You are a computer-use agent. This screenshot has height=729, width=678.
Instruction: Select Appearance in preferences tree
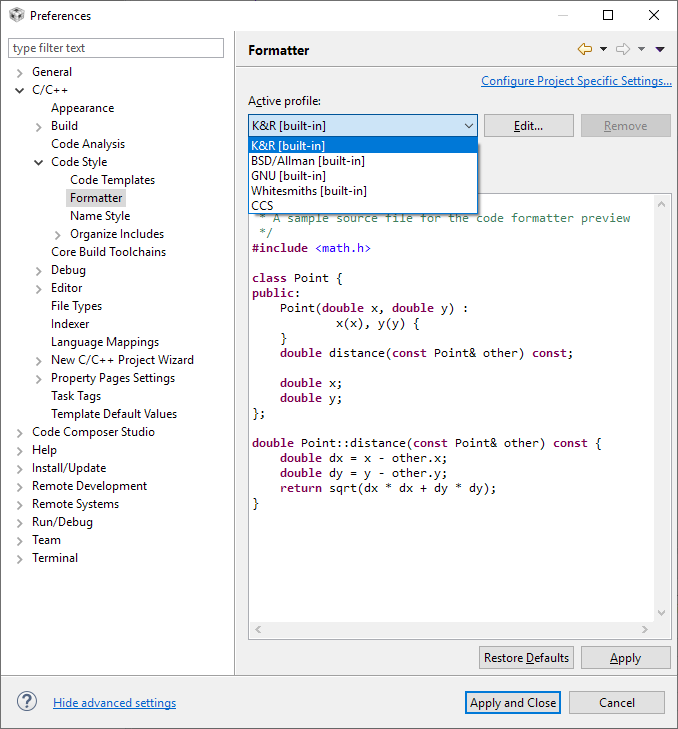(82, 108)
